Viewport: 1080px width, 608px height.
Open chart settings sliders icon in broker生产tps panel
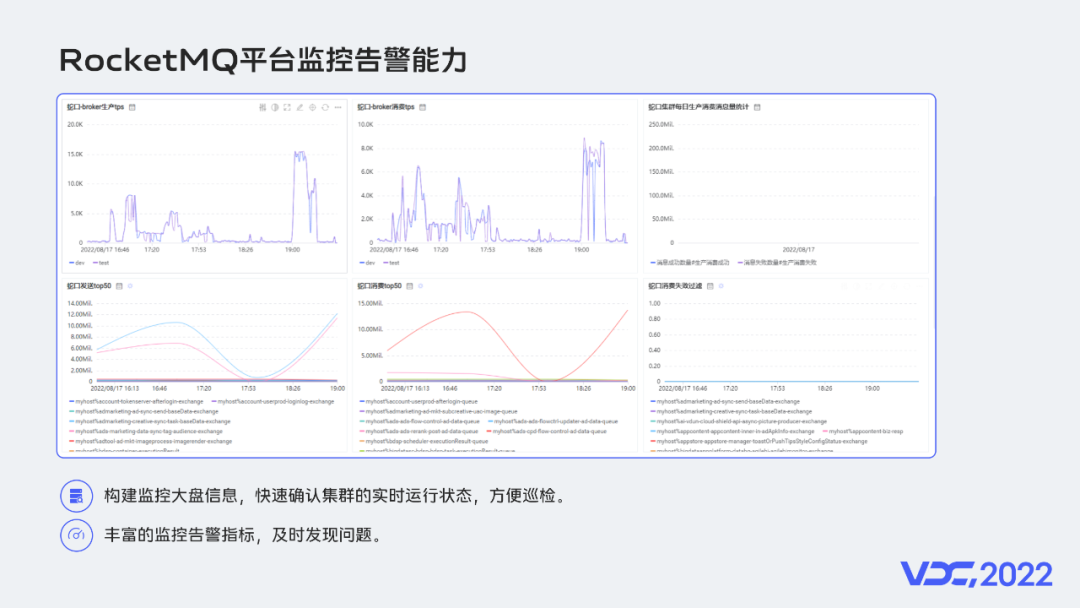(x=262, y=107)
